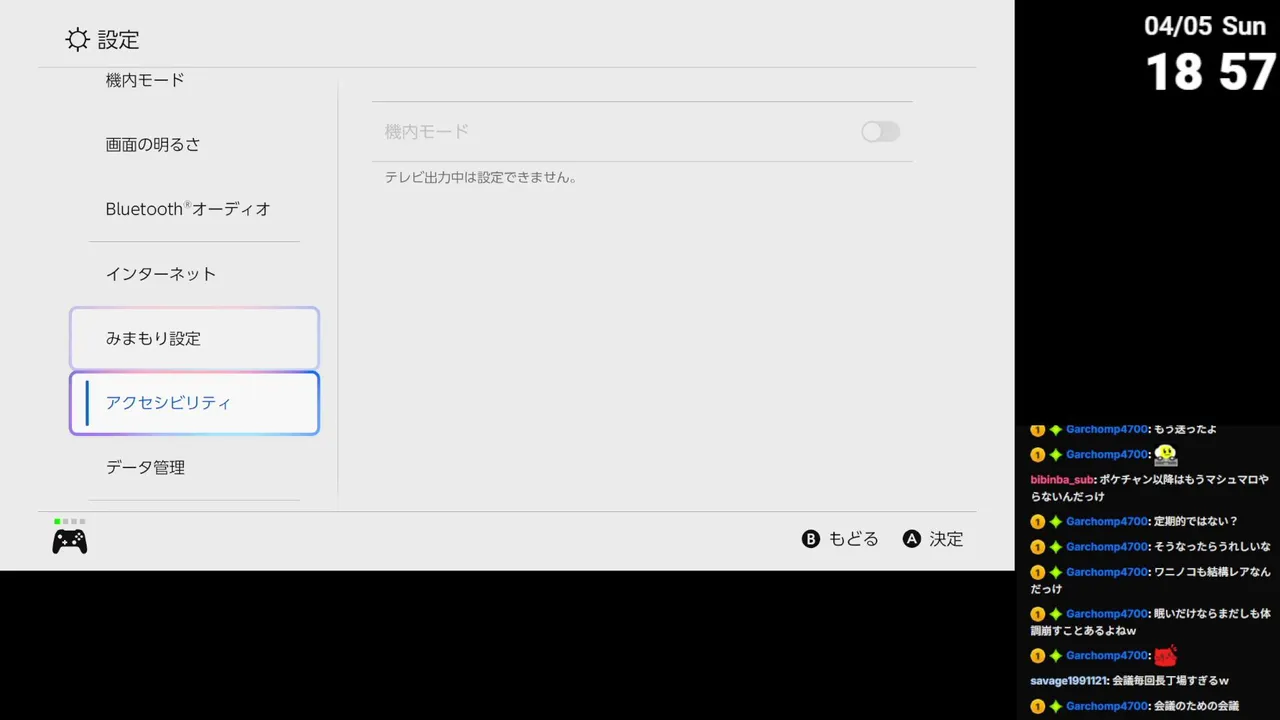Click the テレビ出力中は設定できません。 note
1280x720 pixels.
point(481,177)
